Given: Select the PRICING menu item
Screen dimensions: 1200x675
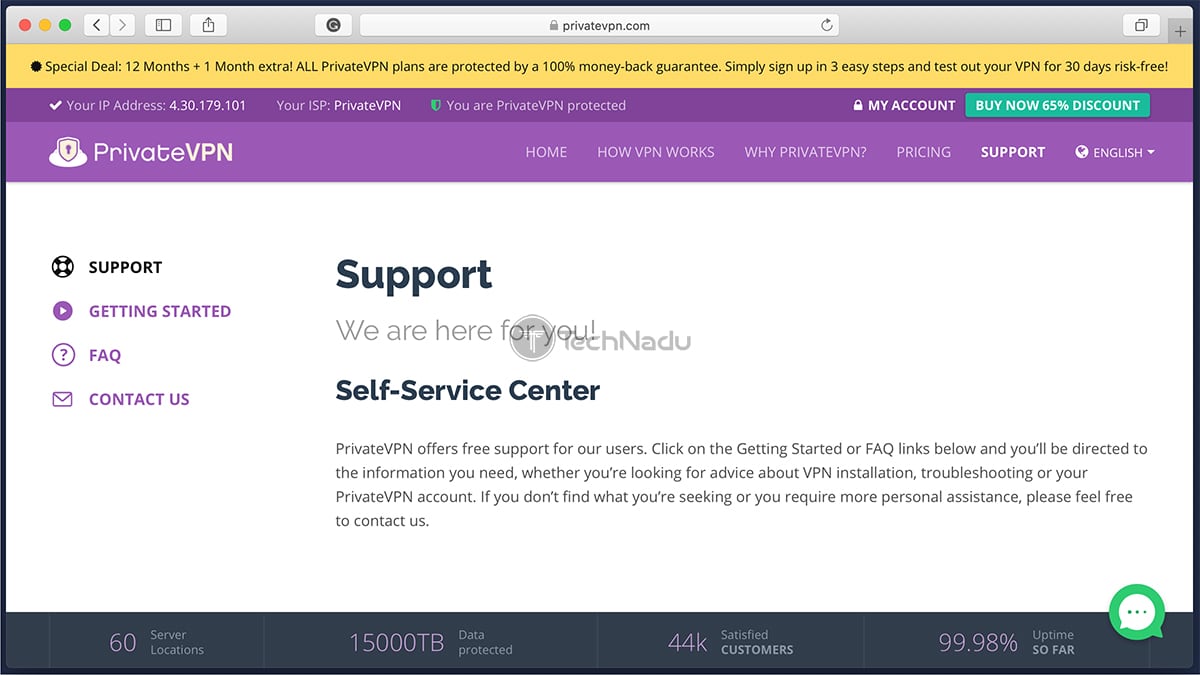Looking at the screenshot, I should click(x=923, y=152).
